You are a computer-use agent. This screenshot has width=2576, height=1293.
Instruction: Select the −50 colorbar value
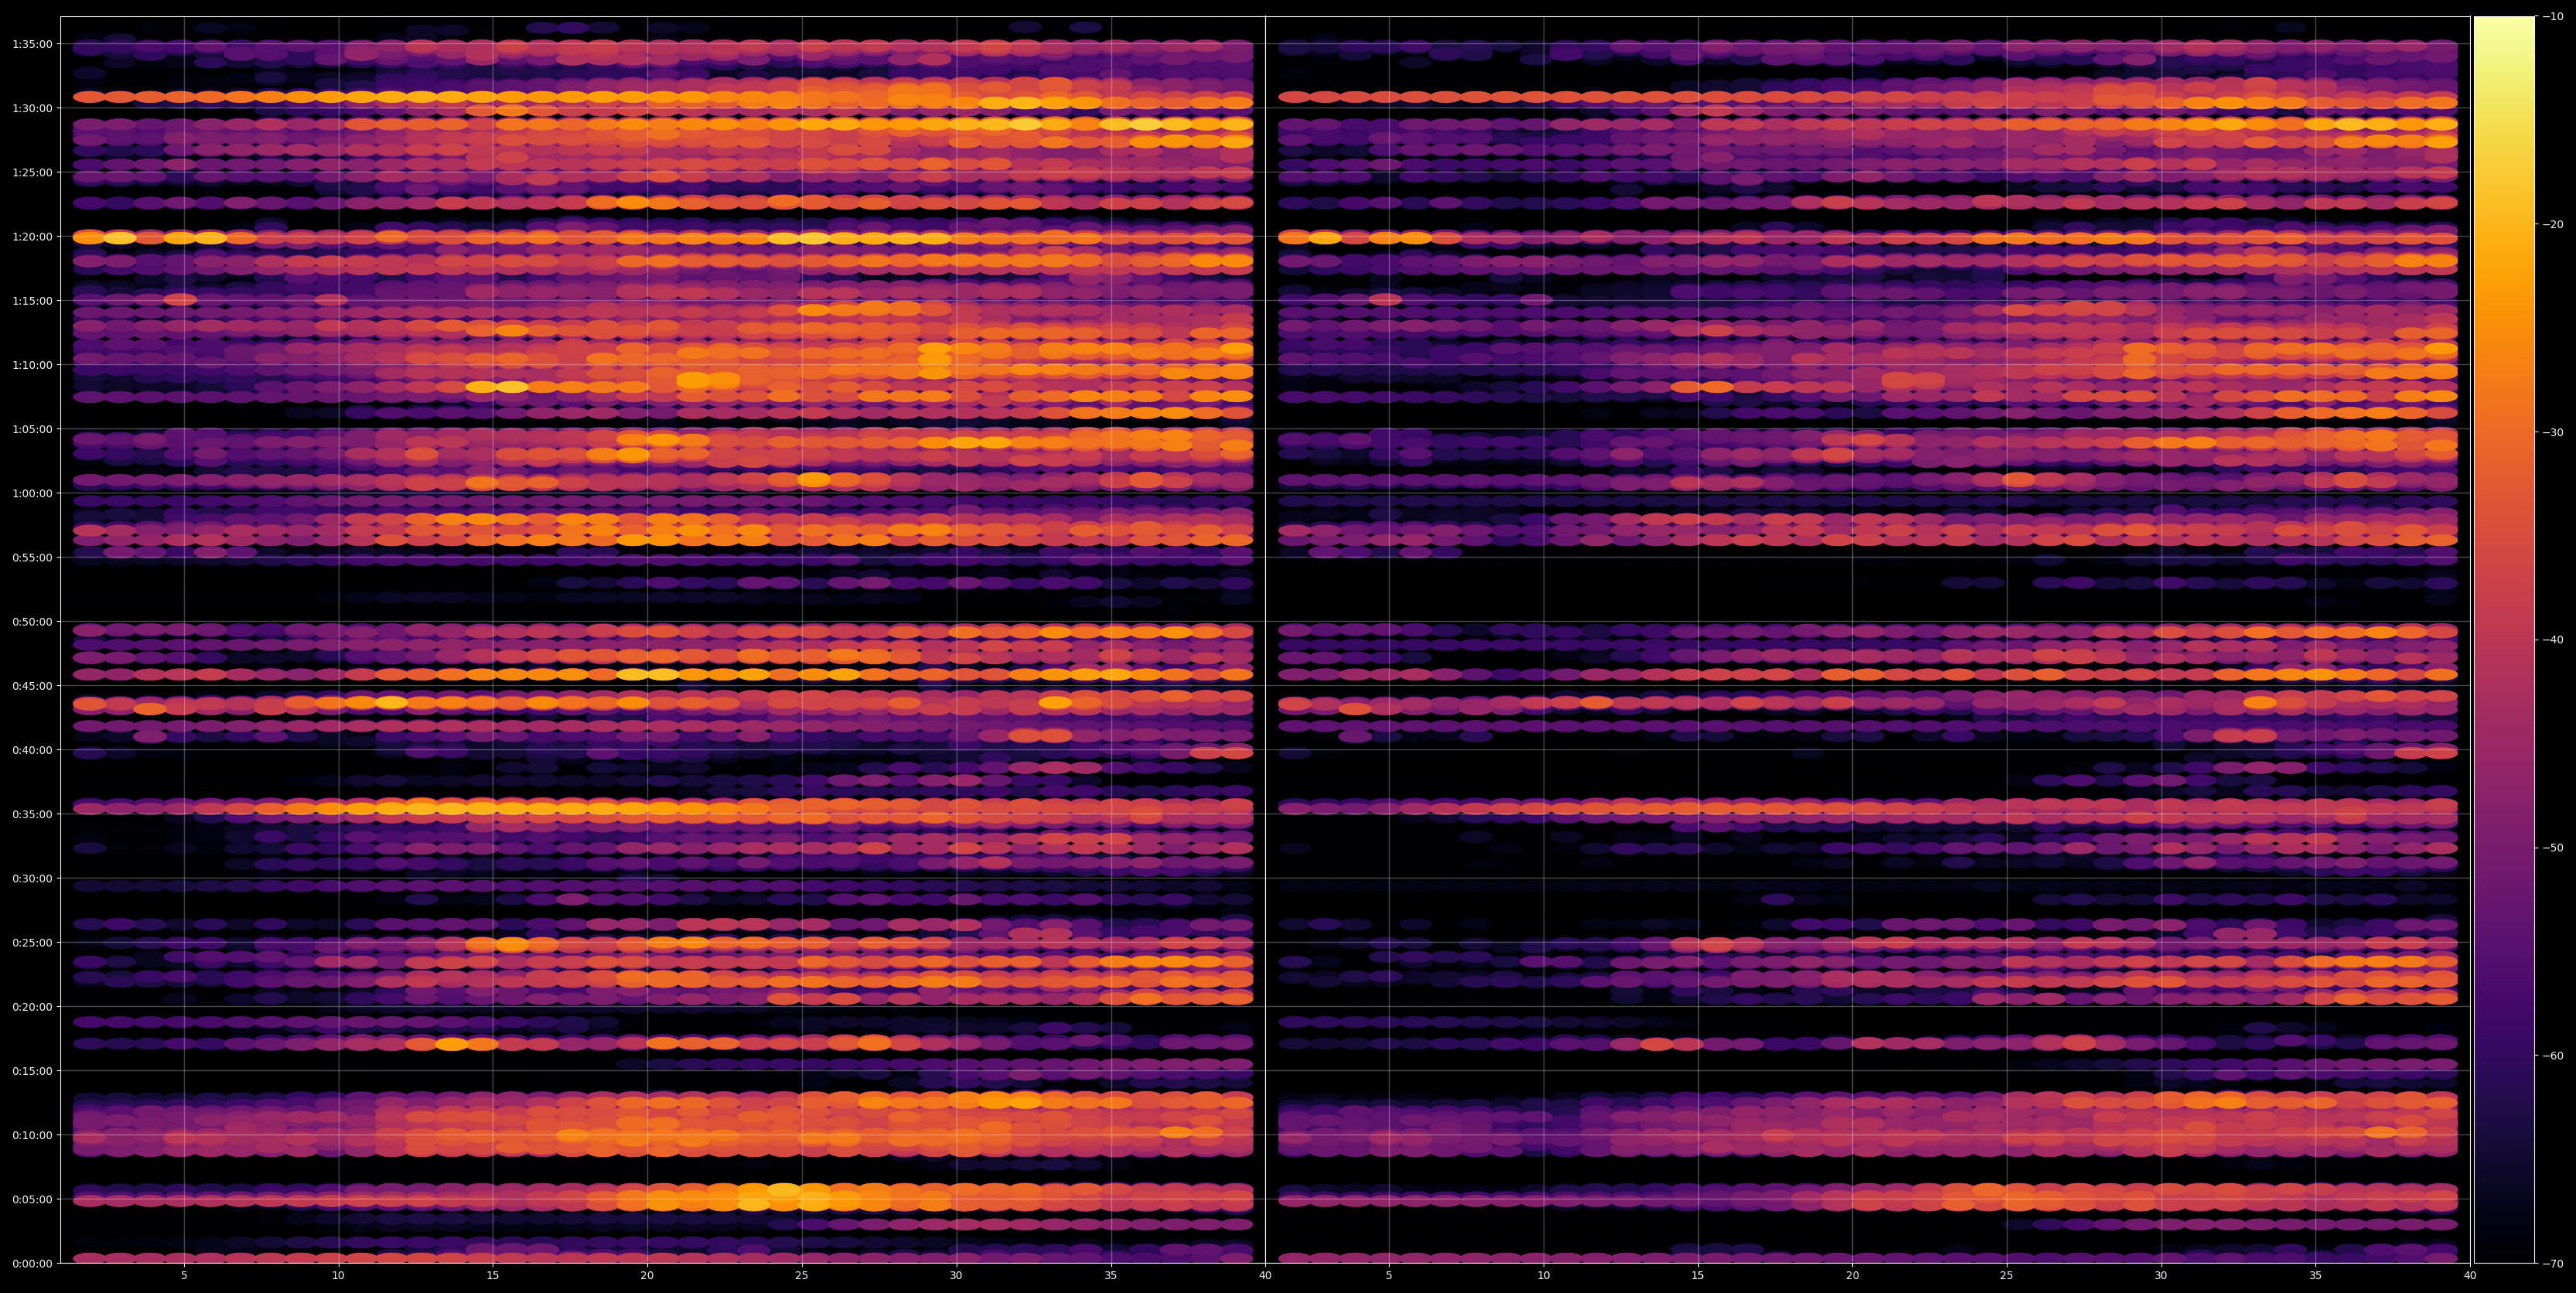coord(2553,847)
